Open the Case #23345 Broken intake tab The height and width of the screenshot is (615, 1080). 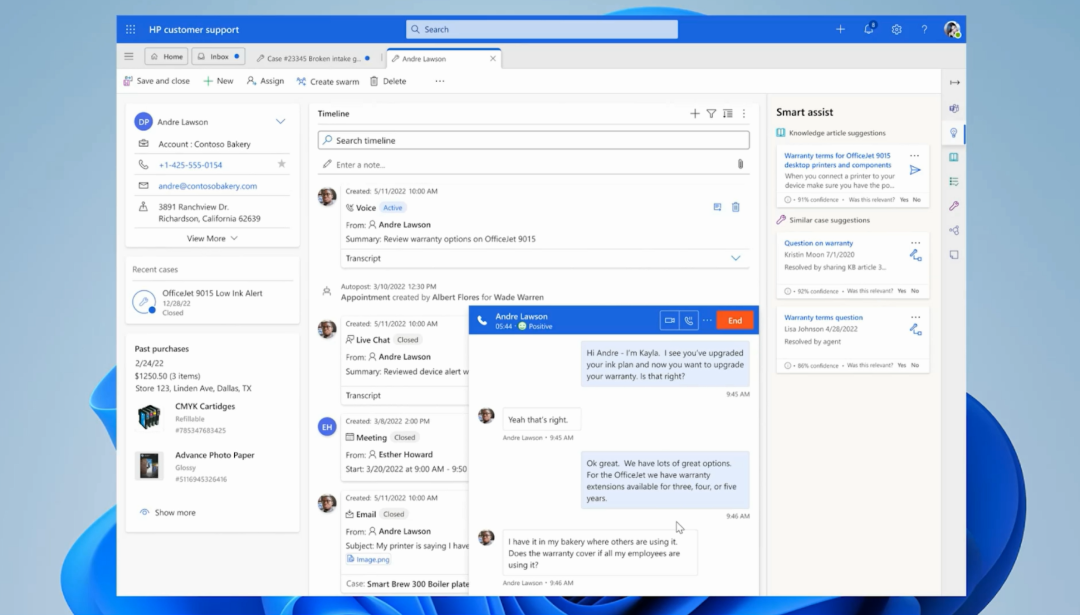(x=313, y=59)
